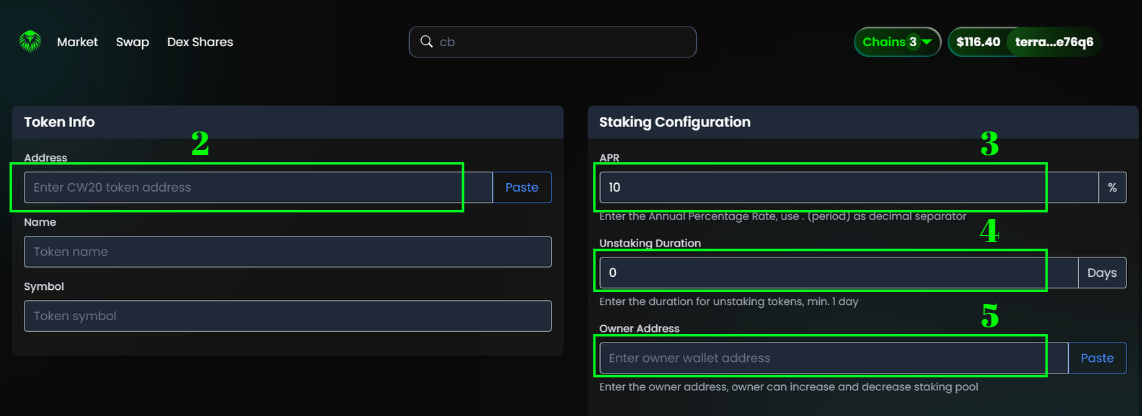This screenshot has height=416, width=1142.
Task: Expand the Chains dropdown arrow
Action: (926, 42)
